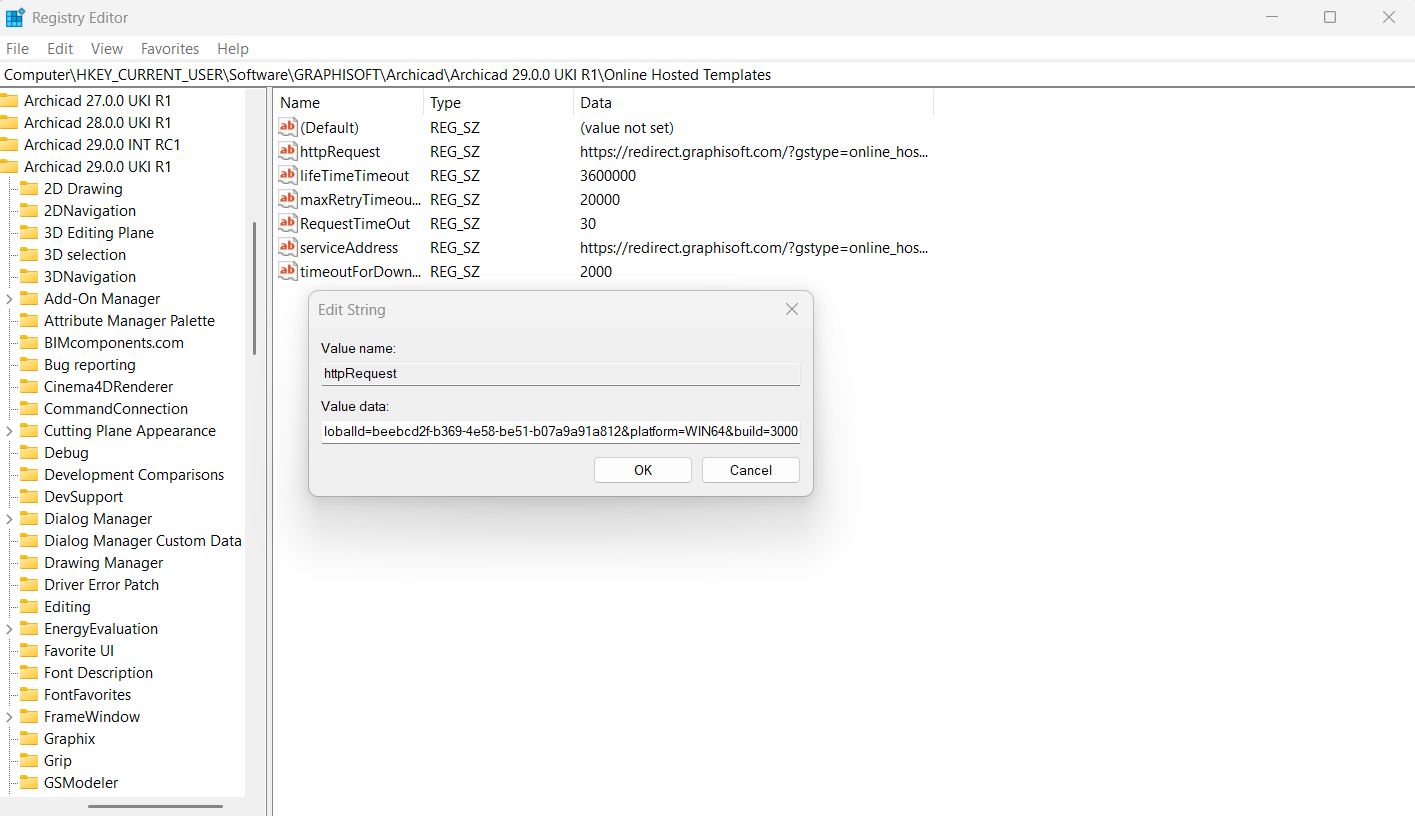Viewport: 1415px width, 816px height.
Task: Open the Favorites menu
Action: (170, 48)
